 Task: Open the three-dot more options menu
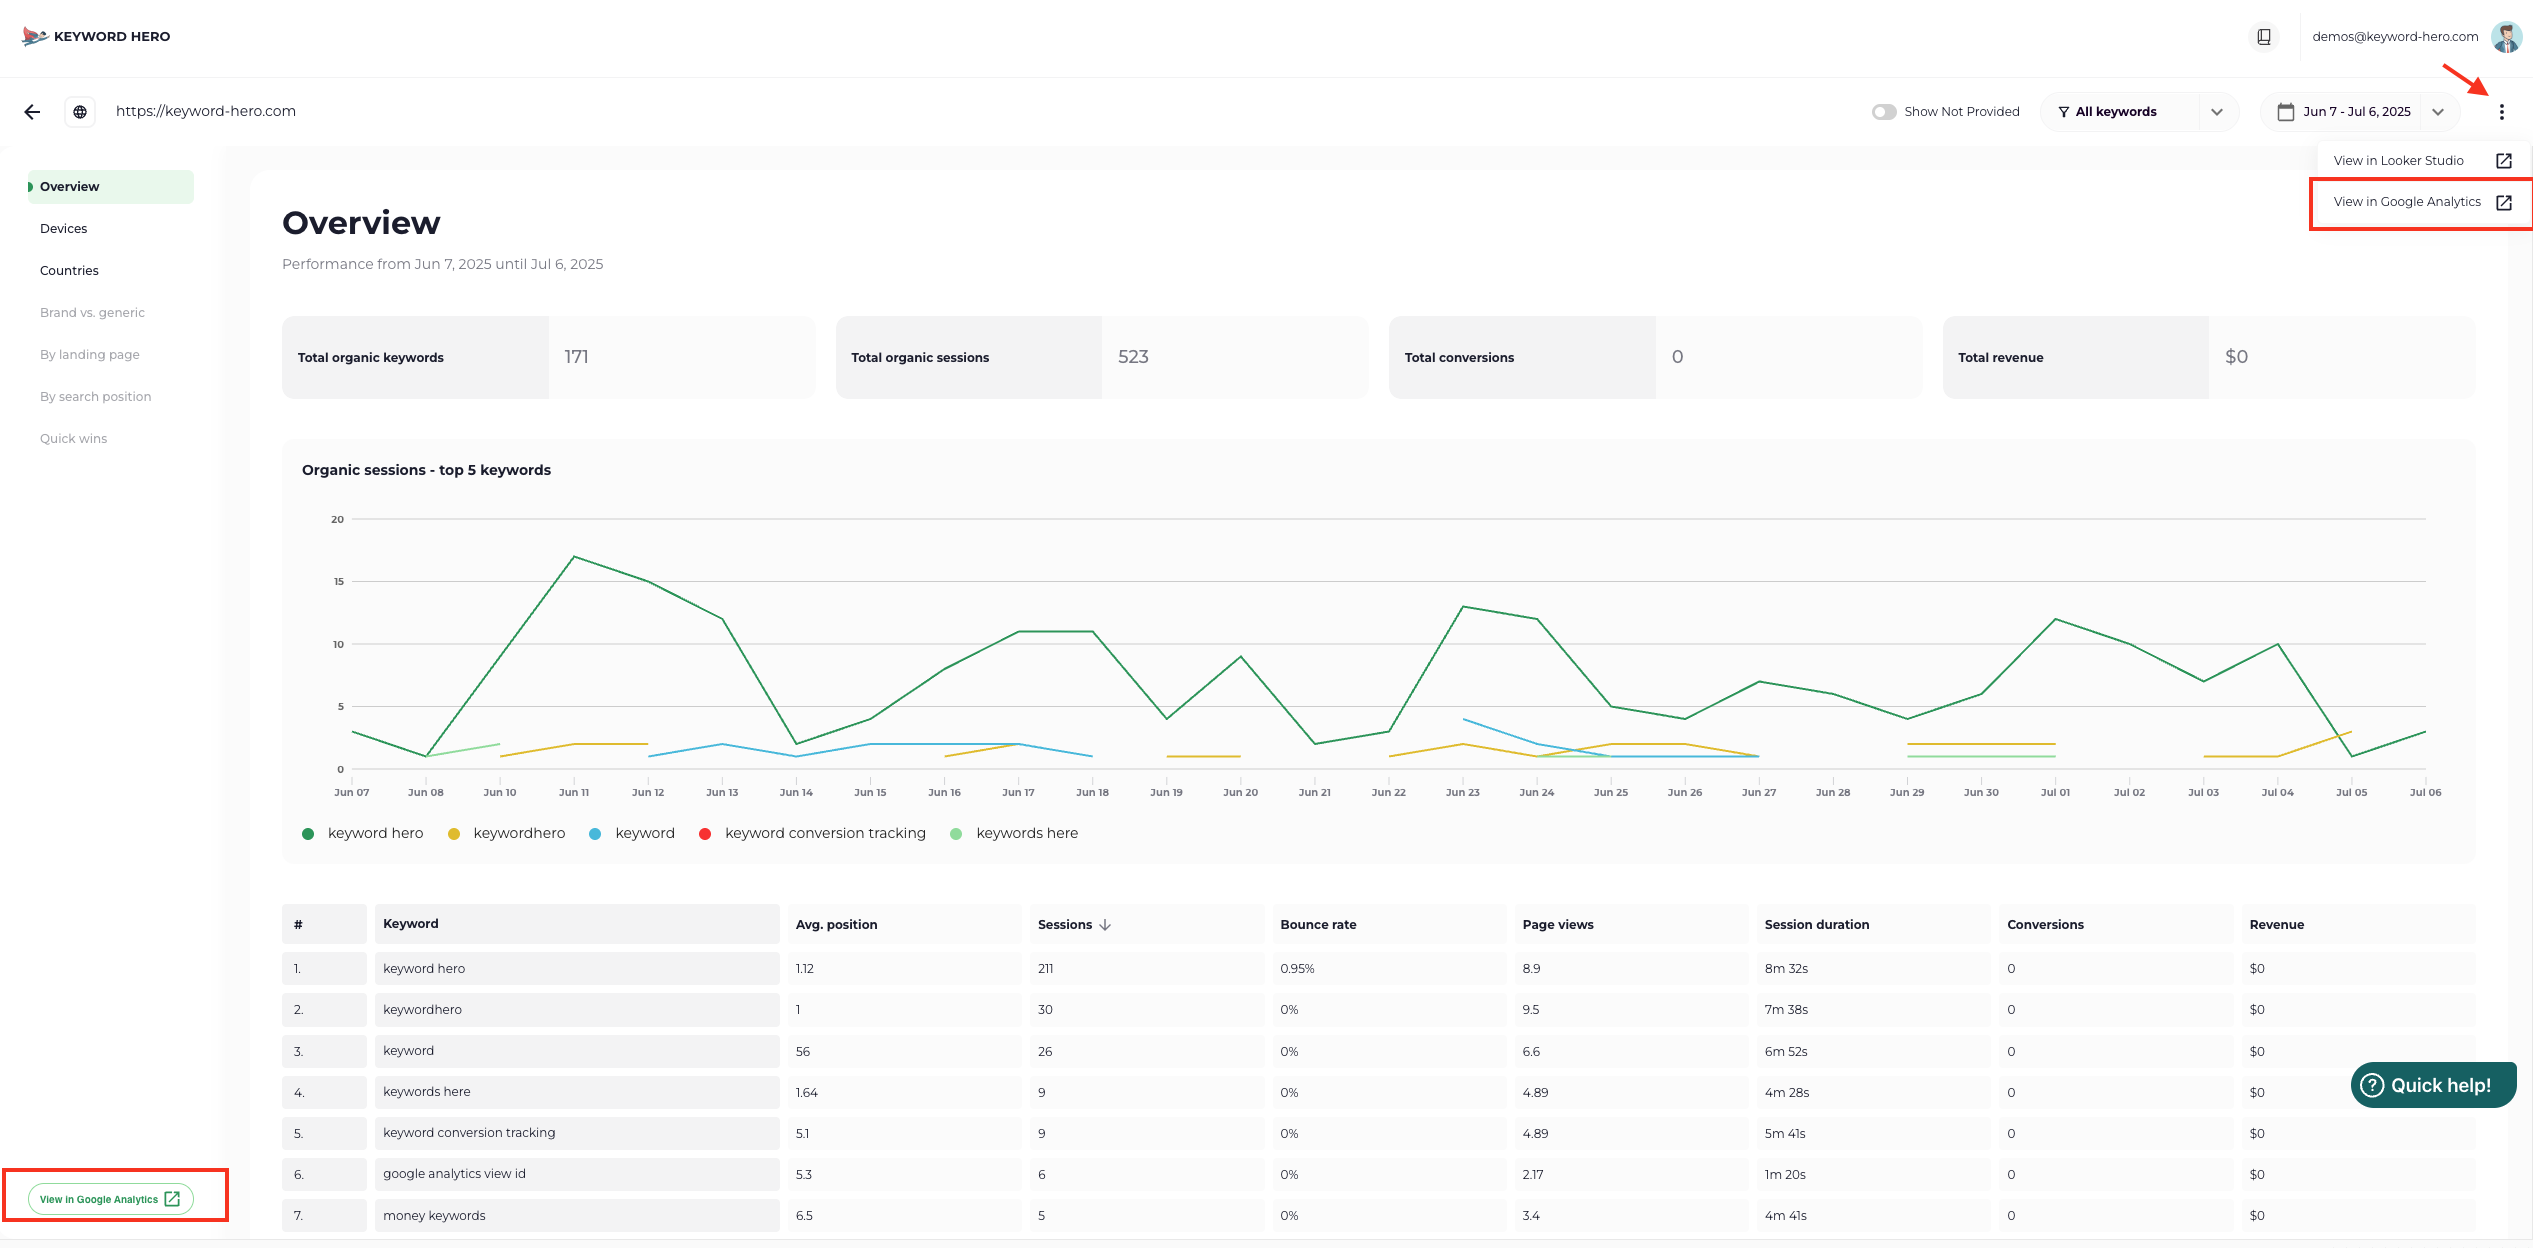pyautogui.click(x=2502, y=112)
